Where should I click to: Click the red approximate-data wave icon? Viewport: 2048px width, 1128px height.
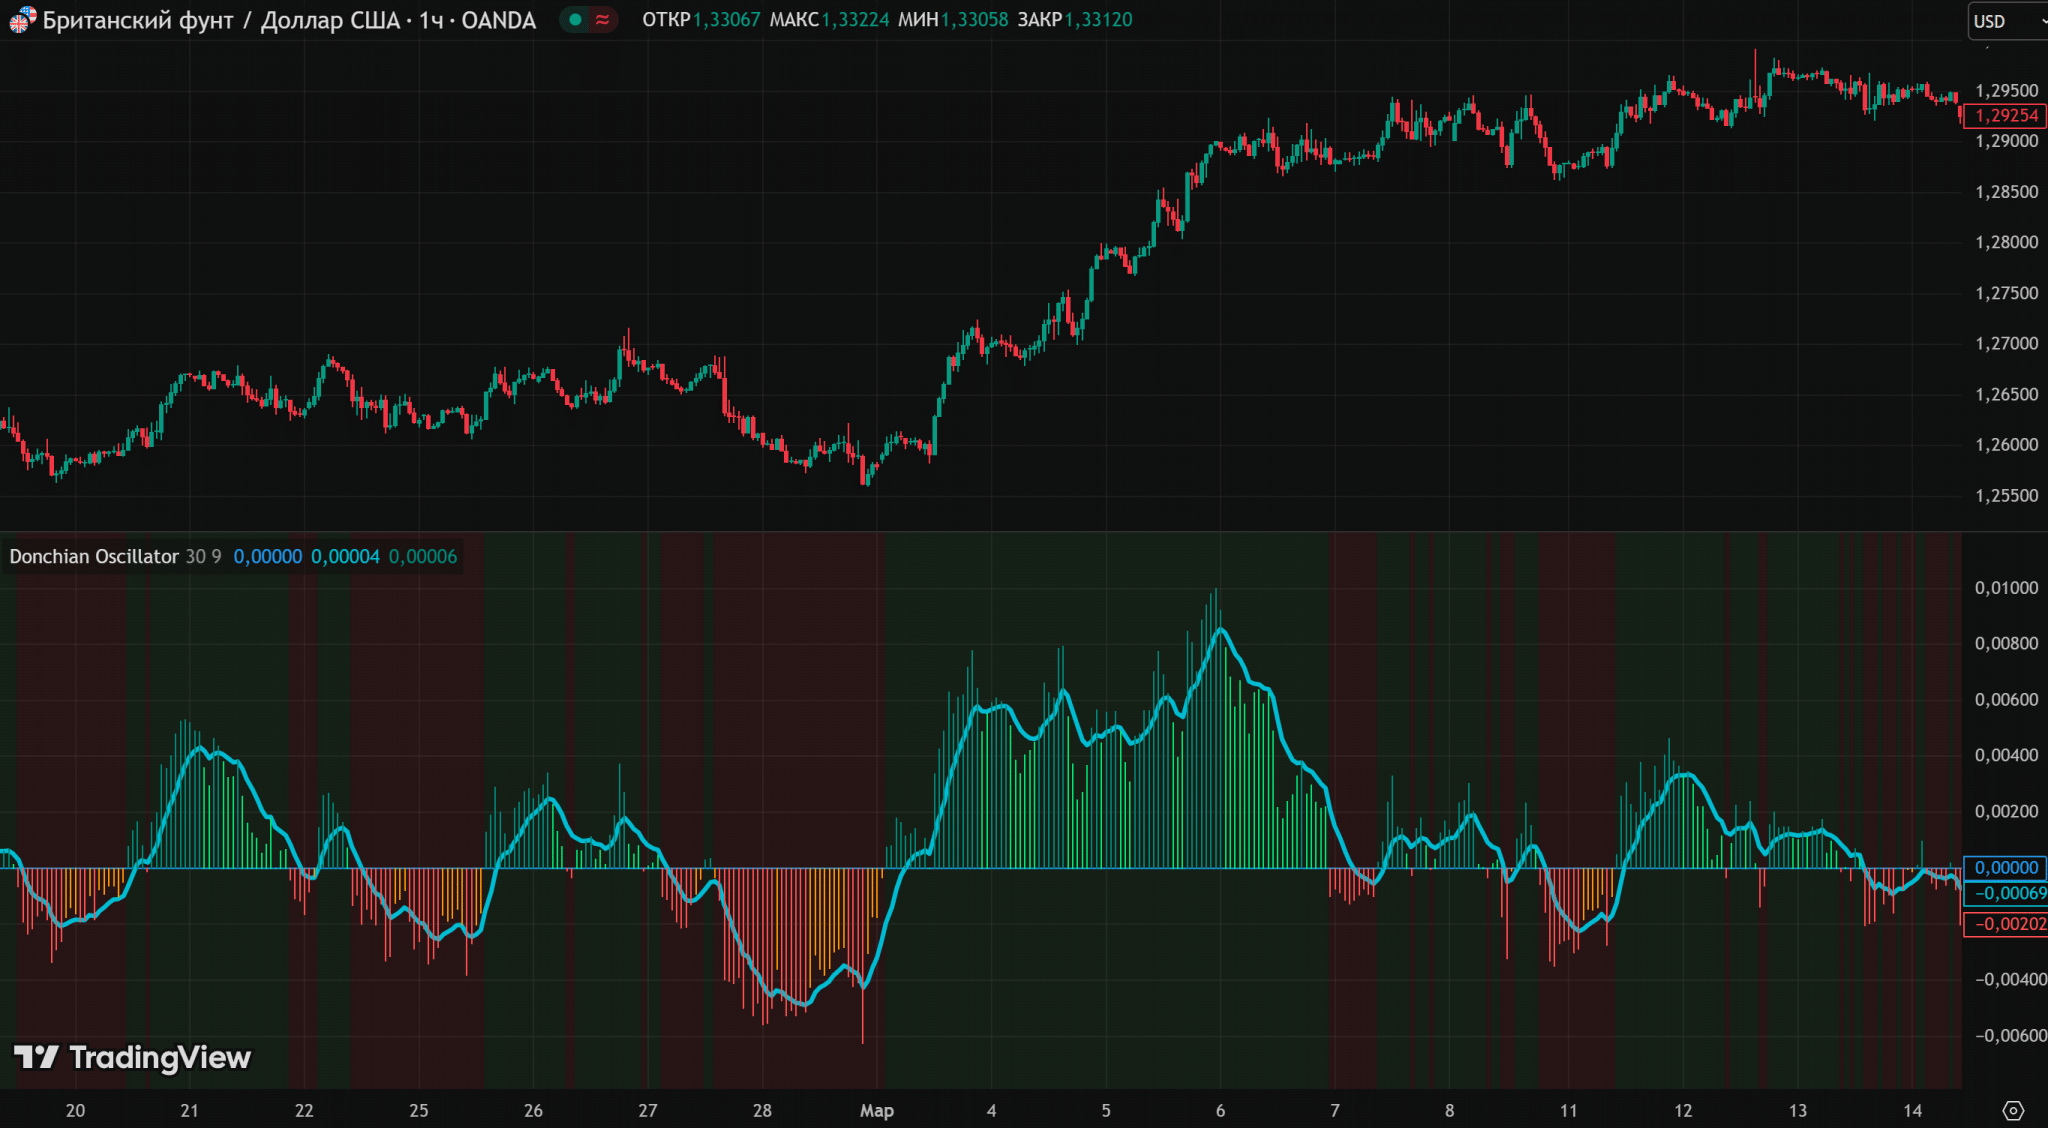[602, 19]
